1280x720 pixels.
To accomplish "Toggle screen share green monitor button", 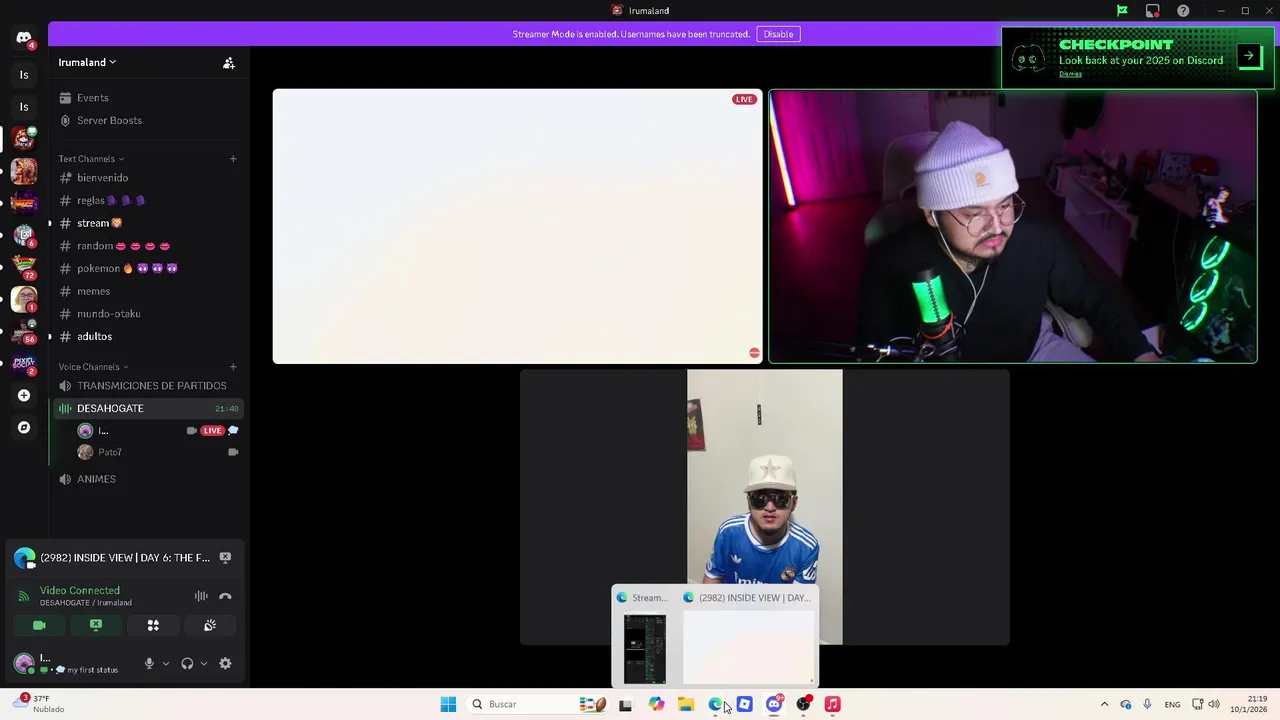I will click(x=96, y=625).
